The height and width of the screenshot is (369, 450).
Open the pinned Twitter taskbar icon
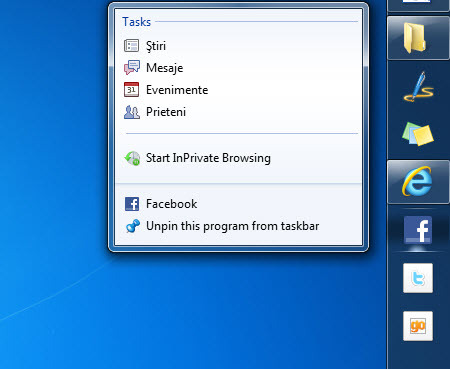coord(418,278)
